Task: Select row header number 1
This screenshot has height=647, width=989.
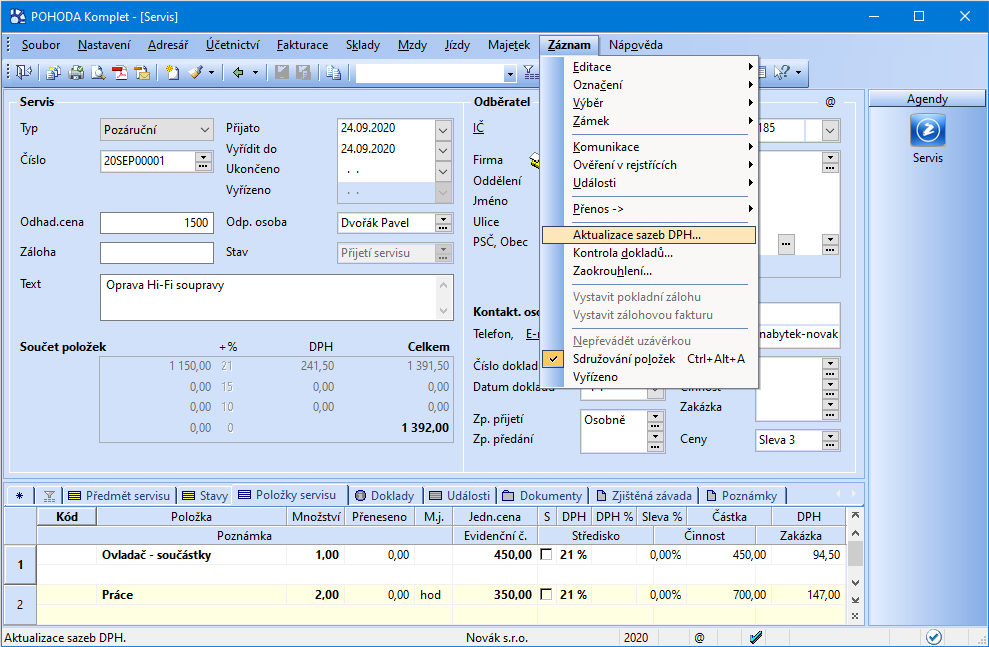Action: pyautogui.click(x=20, y=564)
